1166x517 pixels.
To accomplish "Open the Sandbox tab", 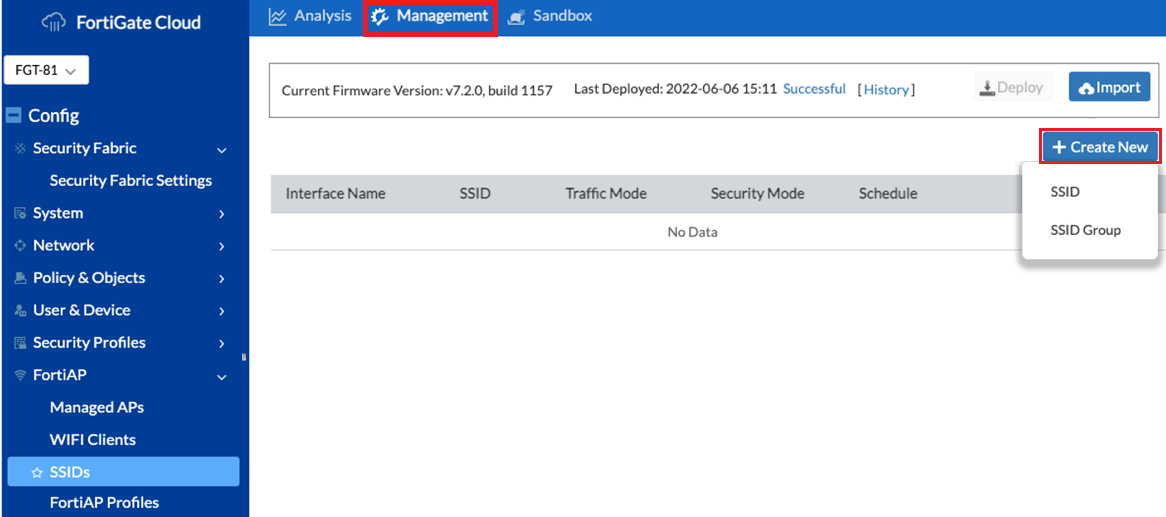I will [x=550, y=16].
